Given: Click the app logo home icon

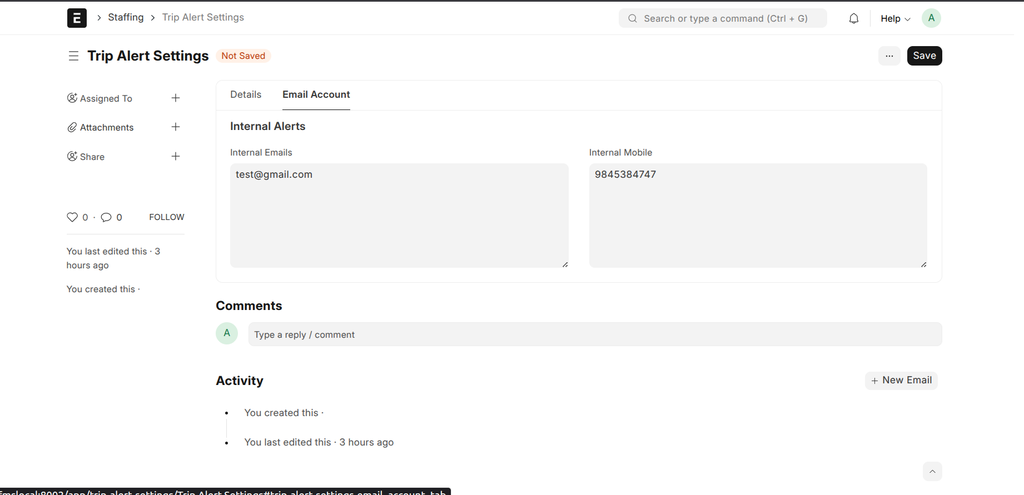Looking at the screenshot, I should (77, 18).
